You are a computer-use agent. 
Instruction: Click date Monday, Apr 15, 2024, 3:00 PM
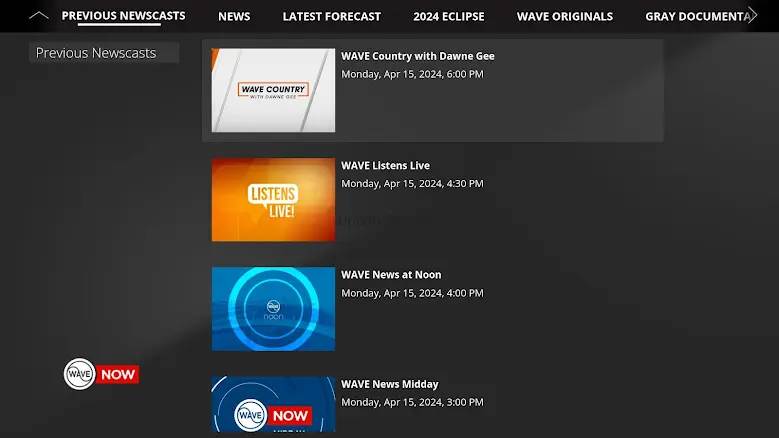(x=412, y=402)
